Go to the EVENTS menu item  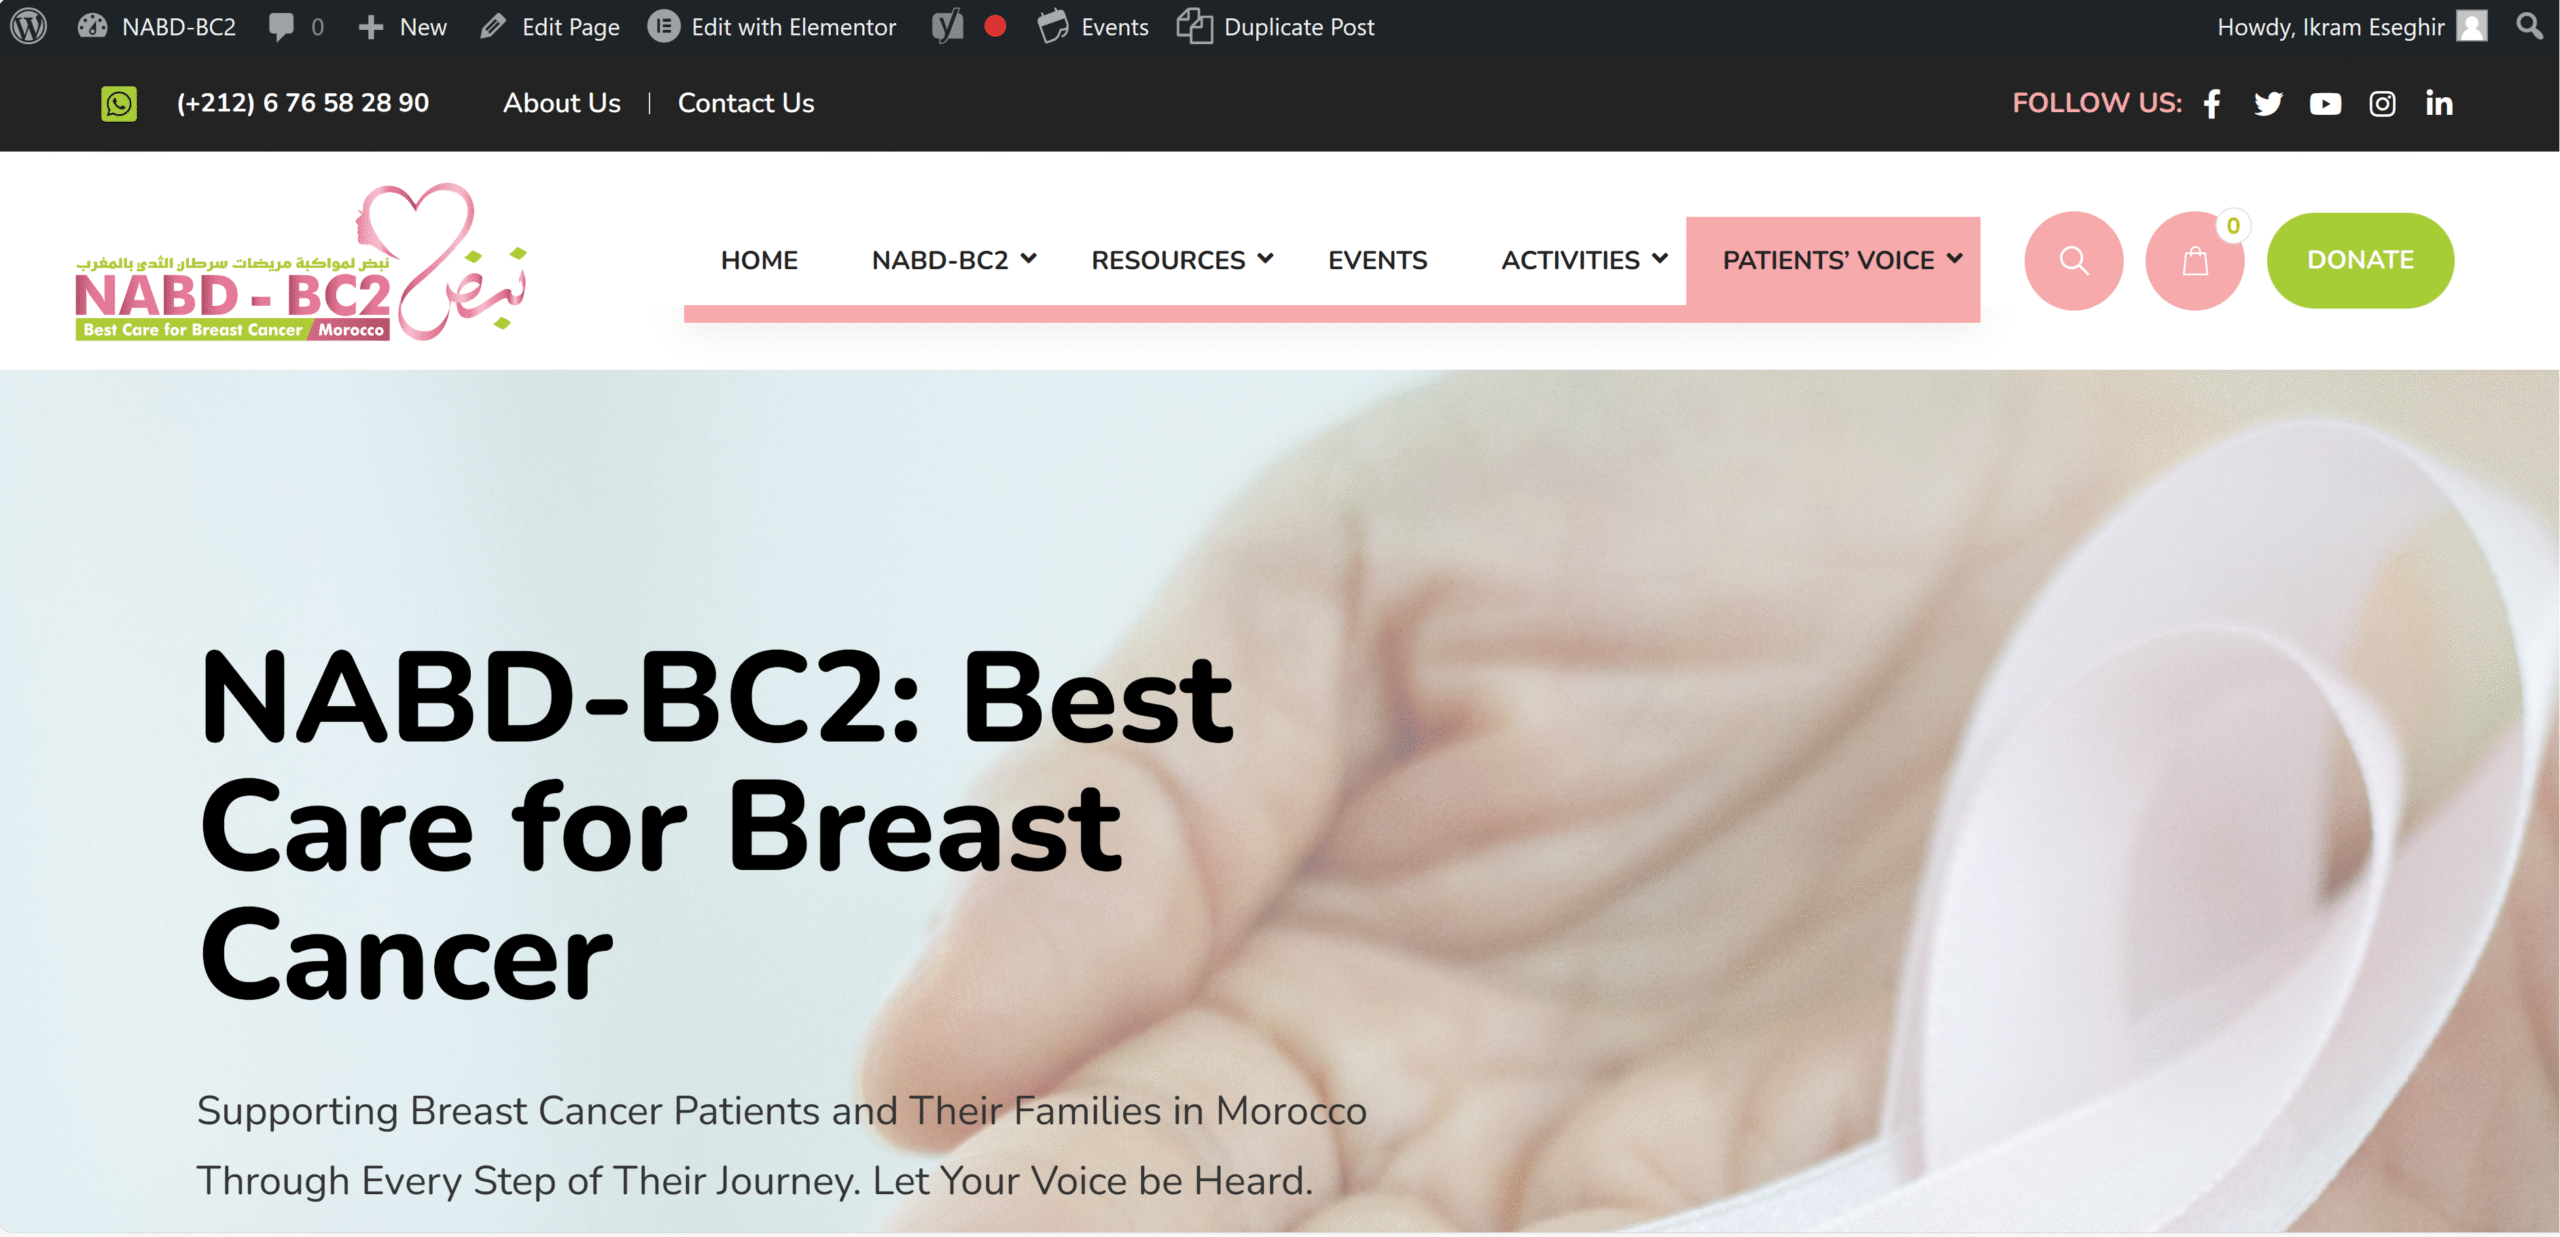click(1377, 260)
